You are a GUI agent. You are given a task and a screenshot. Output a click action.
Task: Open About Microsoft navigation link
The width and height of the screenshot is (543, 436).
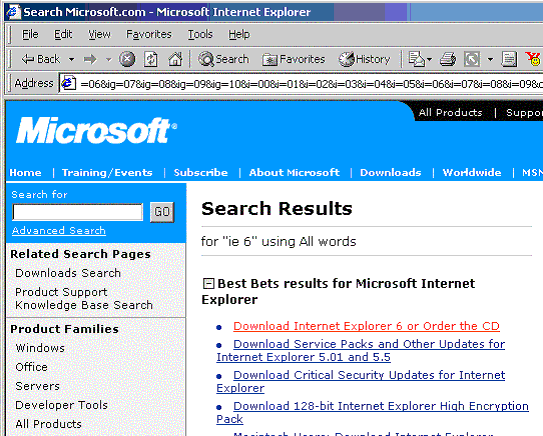click(294, 172)
